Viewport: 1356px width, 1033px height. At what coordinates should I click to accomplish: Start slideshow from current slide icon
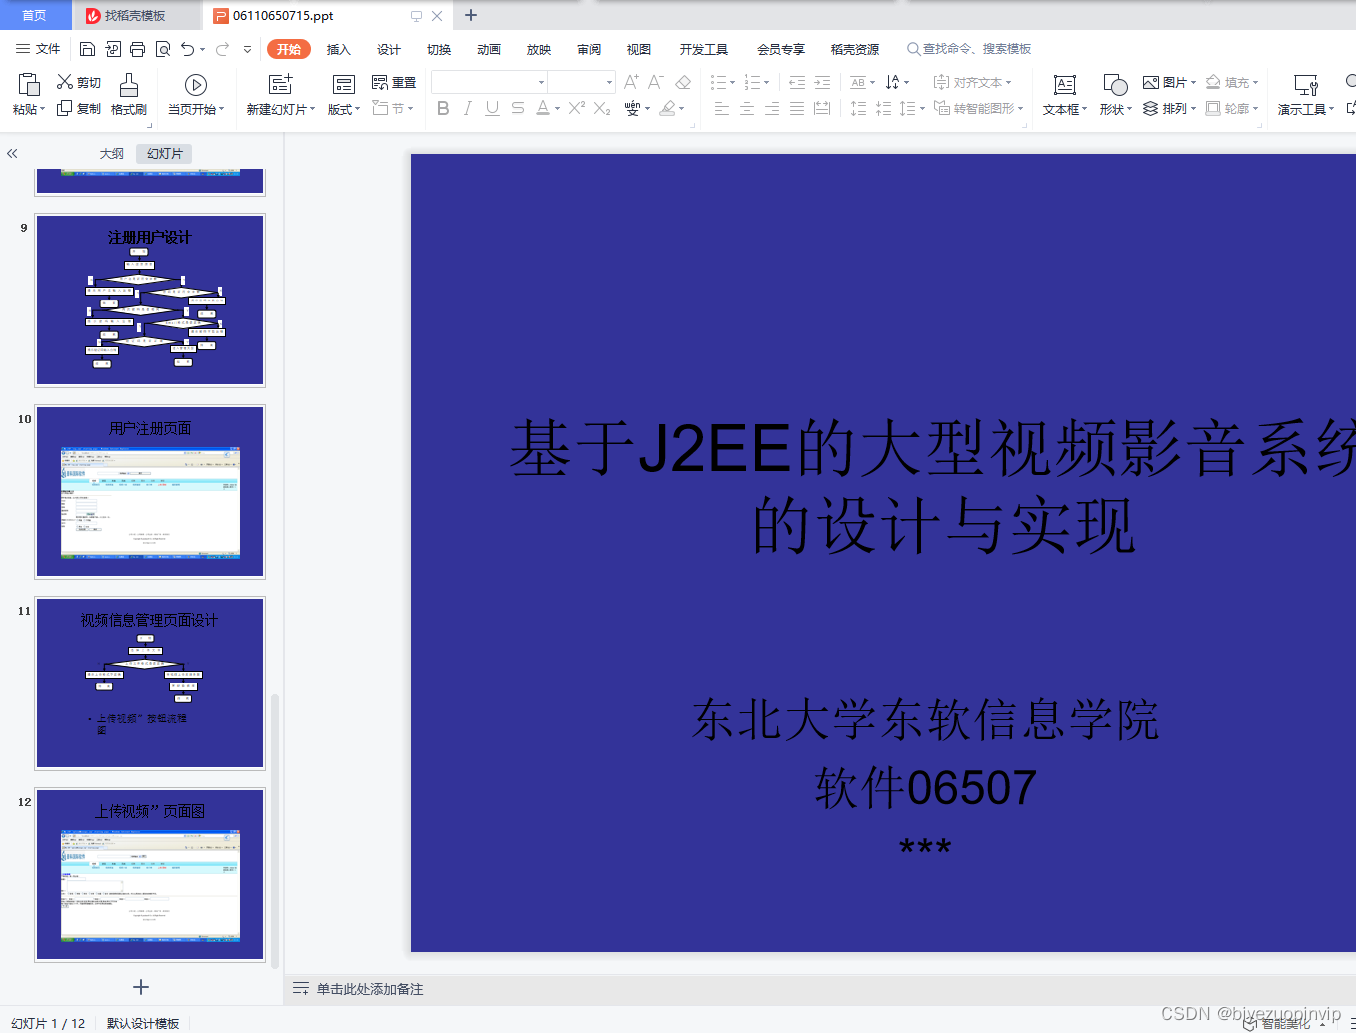pyautogui.click(x=196, y=85)
